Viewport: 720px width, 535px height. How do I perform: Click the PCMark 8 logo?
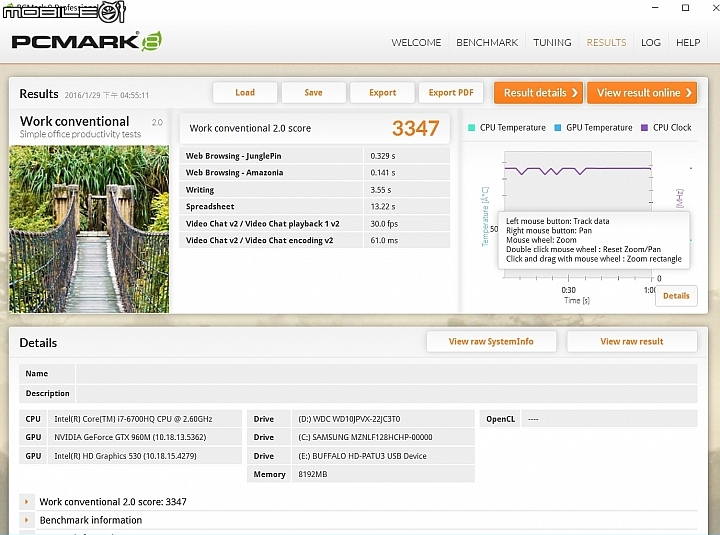click(87, 41)
